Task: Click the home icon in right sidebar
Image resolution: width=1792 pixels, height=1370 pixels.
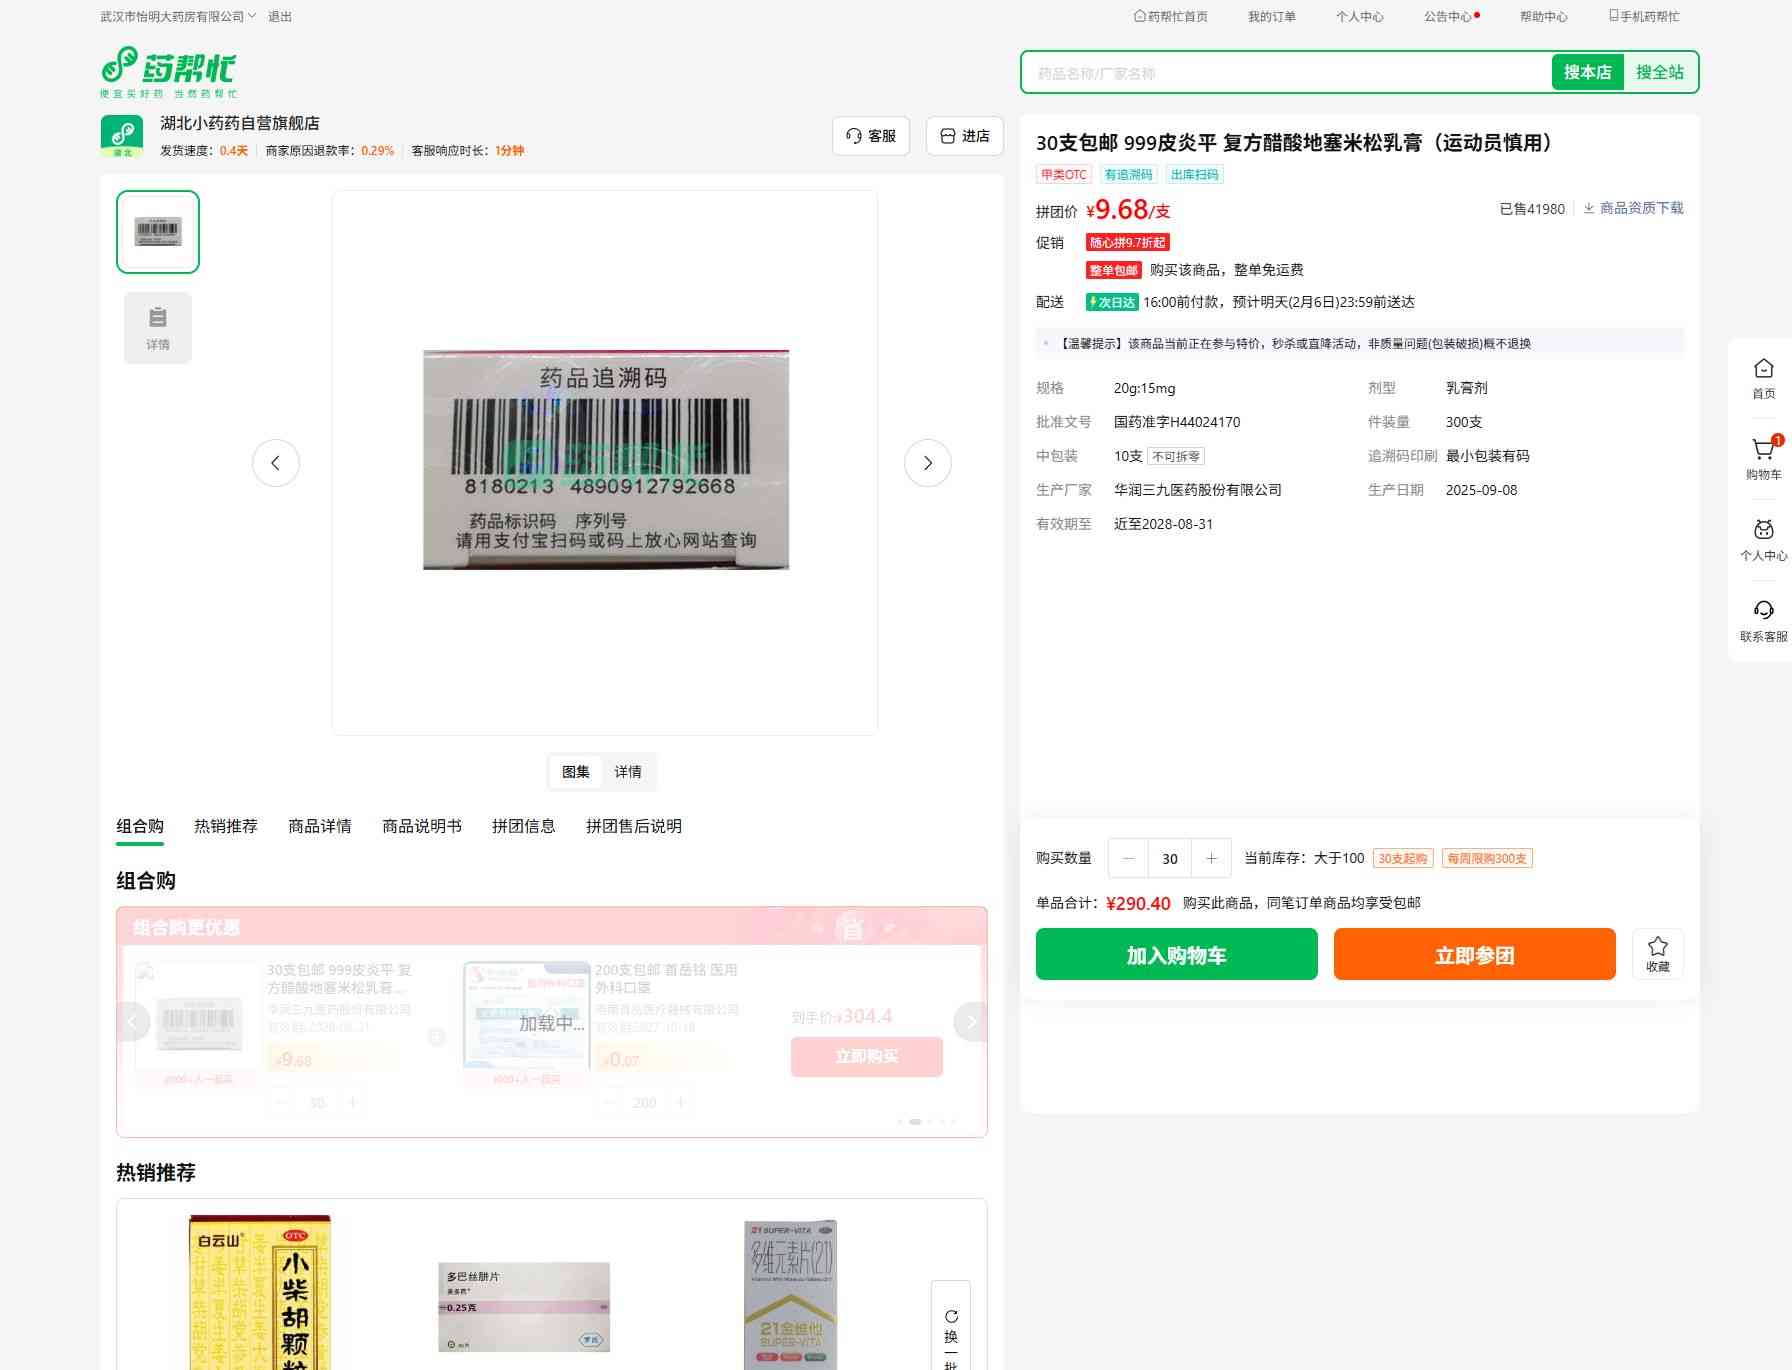Action: pos(1763,378)
